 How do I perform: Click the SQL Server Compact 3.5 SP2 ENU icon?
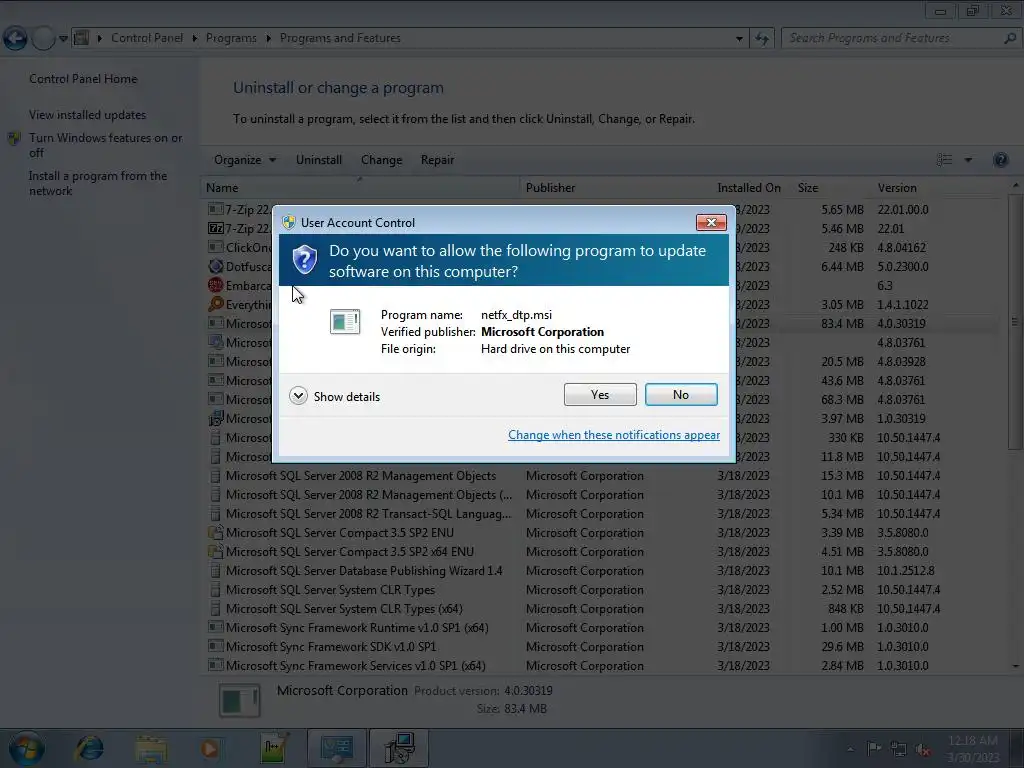pyautogui.click(x=216, y=533)
